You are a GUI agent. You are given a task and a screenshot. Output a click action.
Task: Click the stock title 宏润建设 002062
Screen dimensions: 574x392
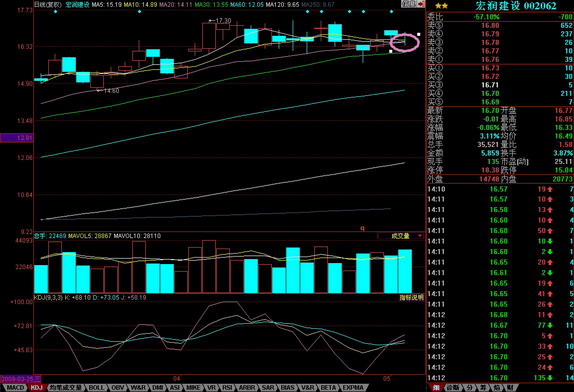click(516, 6)
